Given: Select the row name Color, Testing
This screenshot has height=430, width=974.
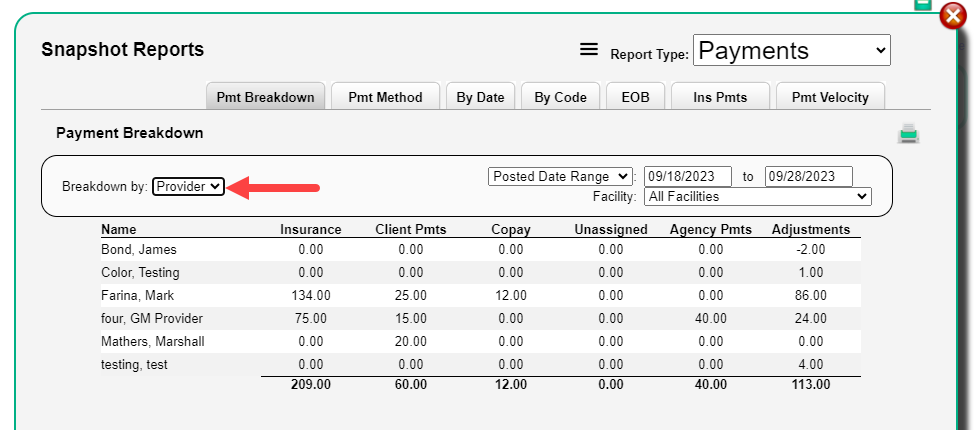Looking at the screenshot, I should coord(140,273).
